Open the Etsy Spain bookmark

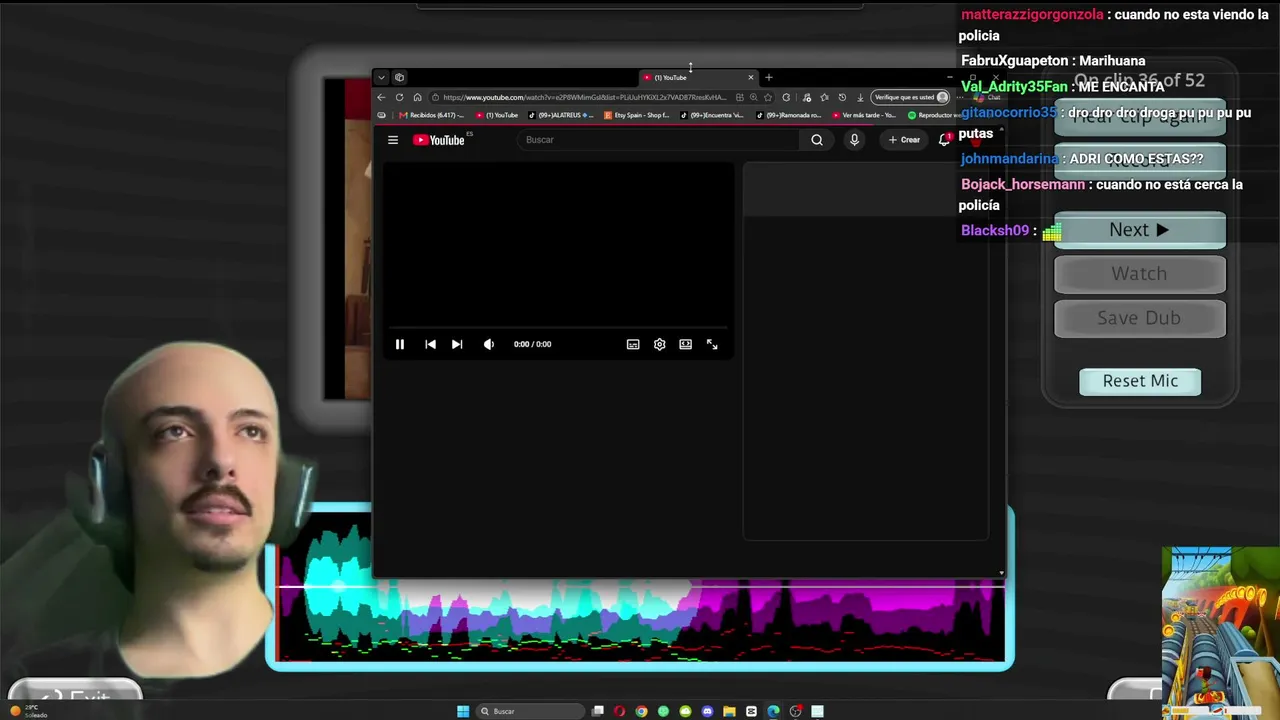(x=637, y=115)
